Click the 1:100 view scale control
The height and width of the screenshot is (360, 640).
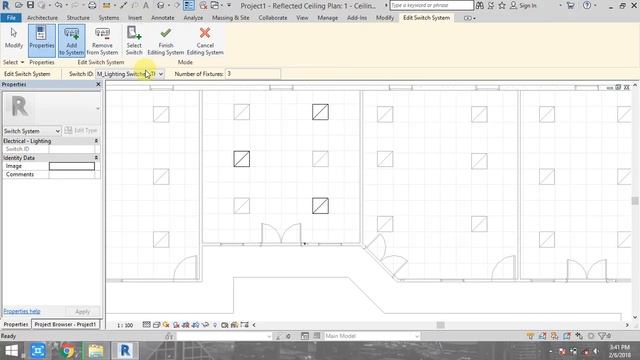point(125,325)
